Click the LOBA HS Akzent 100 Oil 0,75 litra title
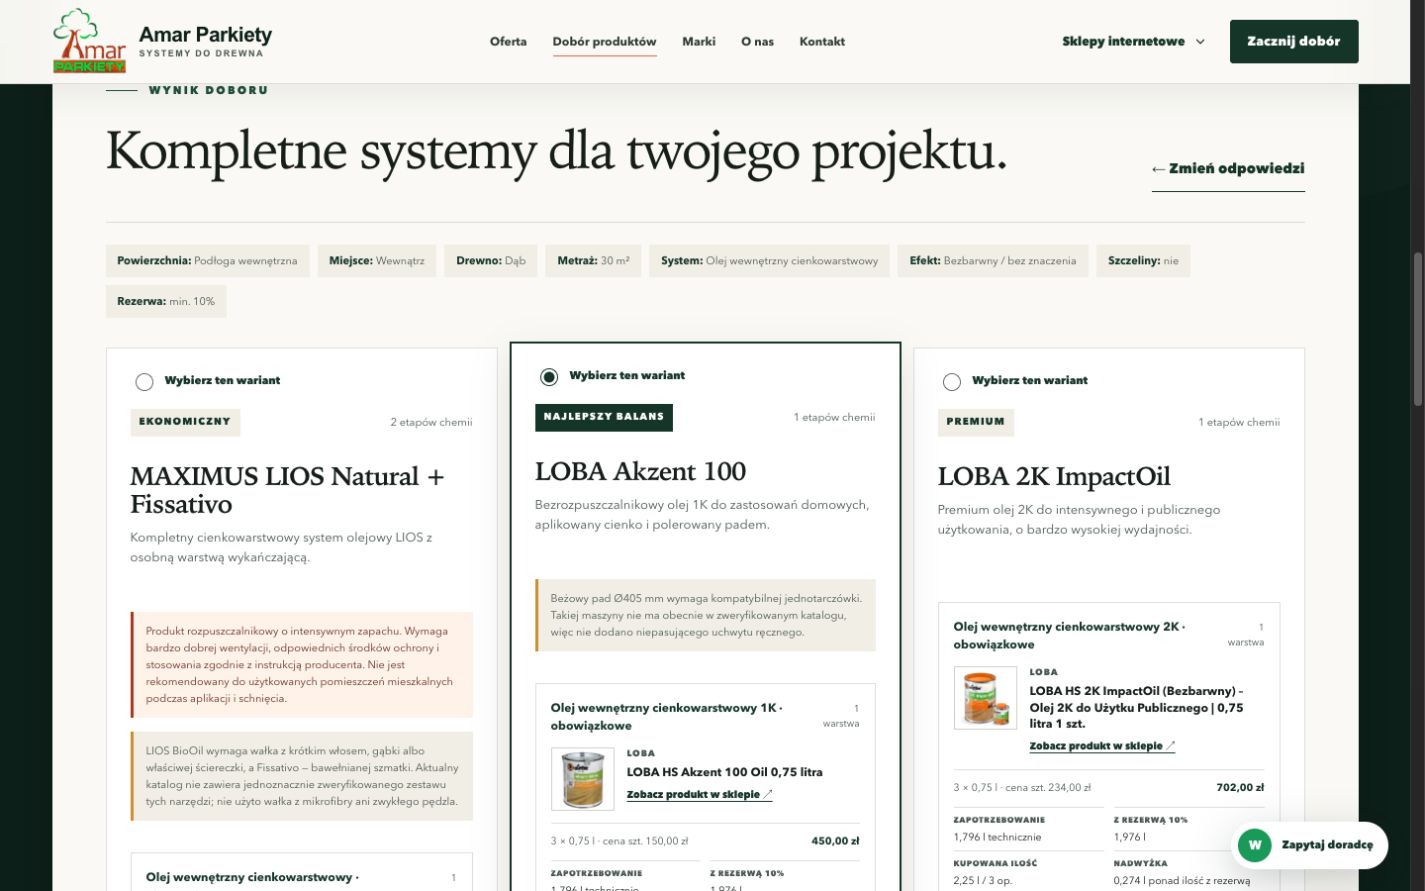1425x891 pixels. coord(725,772)
